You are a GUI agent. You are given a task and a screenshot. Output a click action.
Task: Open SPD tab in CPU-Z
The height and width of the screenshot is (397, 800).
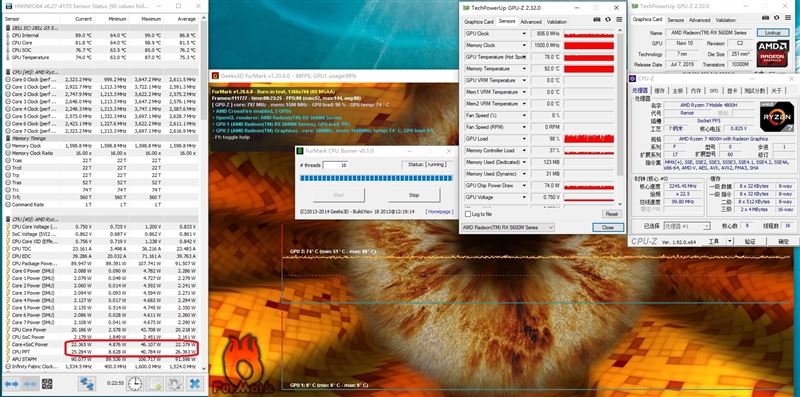coord(714,91)
